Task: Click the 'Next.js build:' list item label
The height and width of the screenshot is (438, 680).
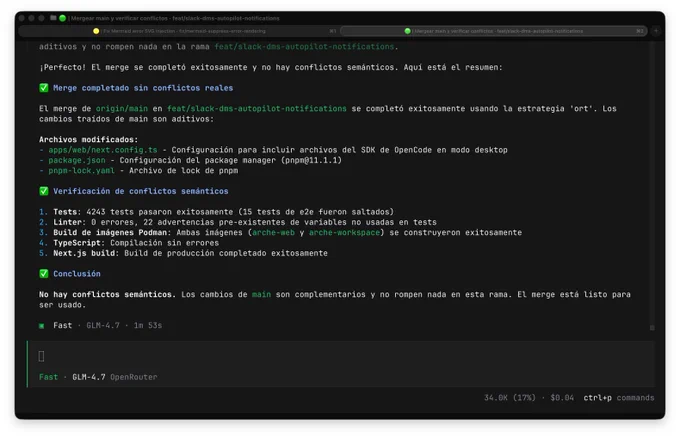Action: 86,253
